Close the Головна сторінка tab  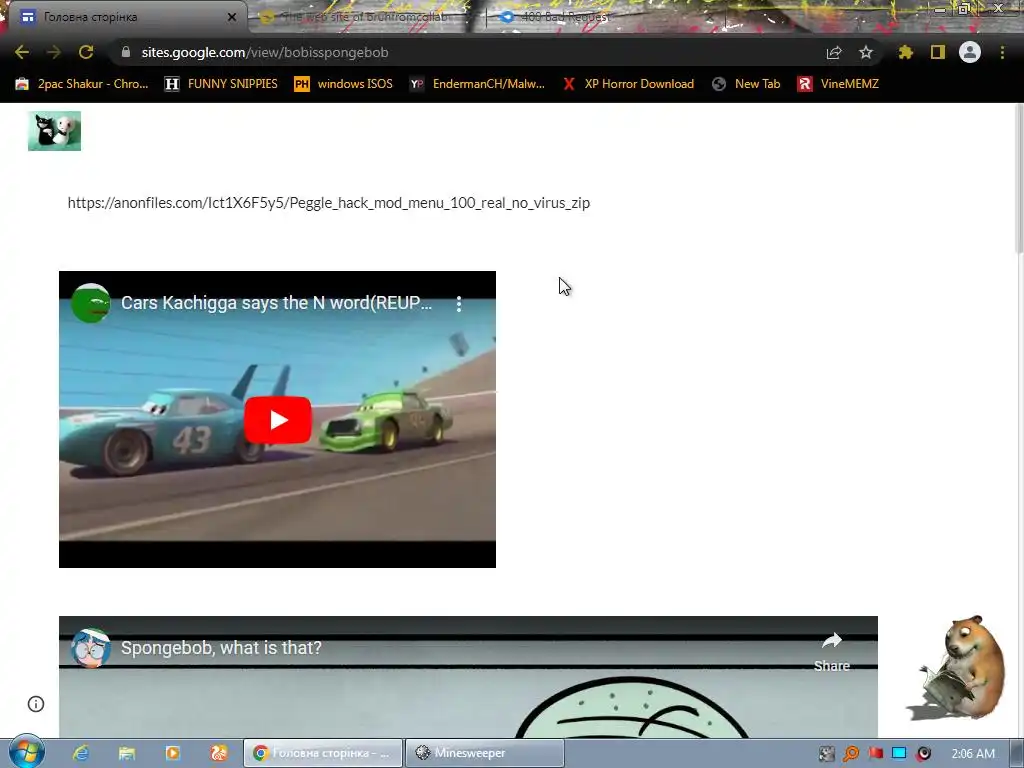(x=232, y=17)
